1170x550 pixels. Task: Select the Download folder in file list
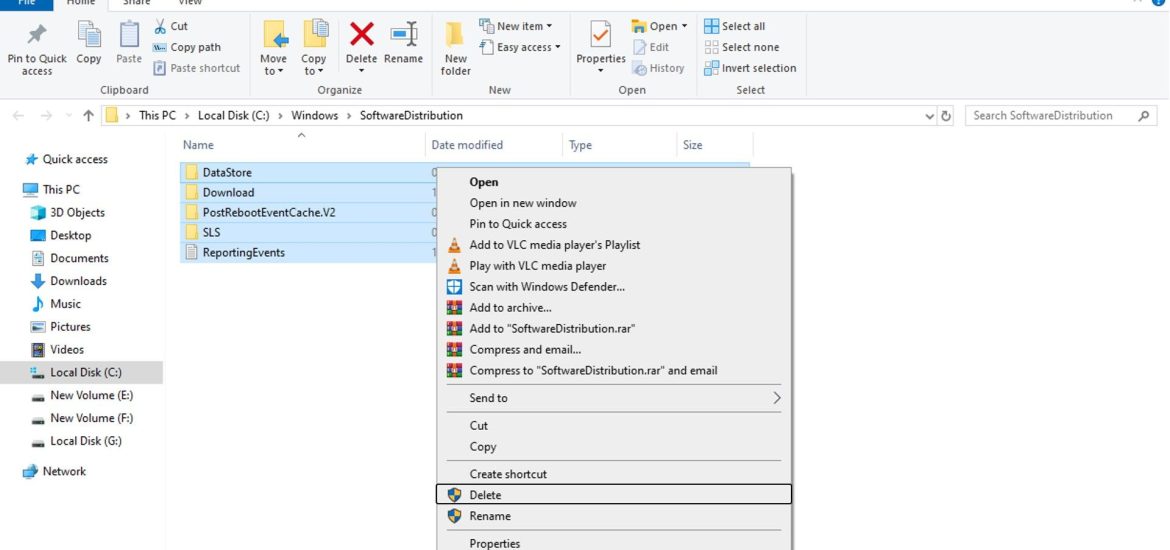(x=228, y=193)
